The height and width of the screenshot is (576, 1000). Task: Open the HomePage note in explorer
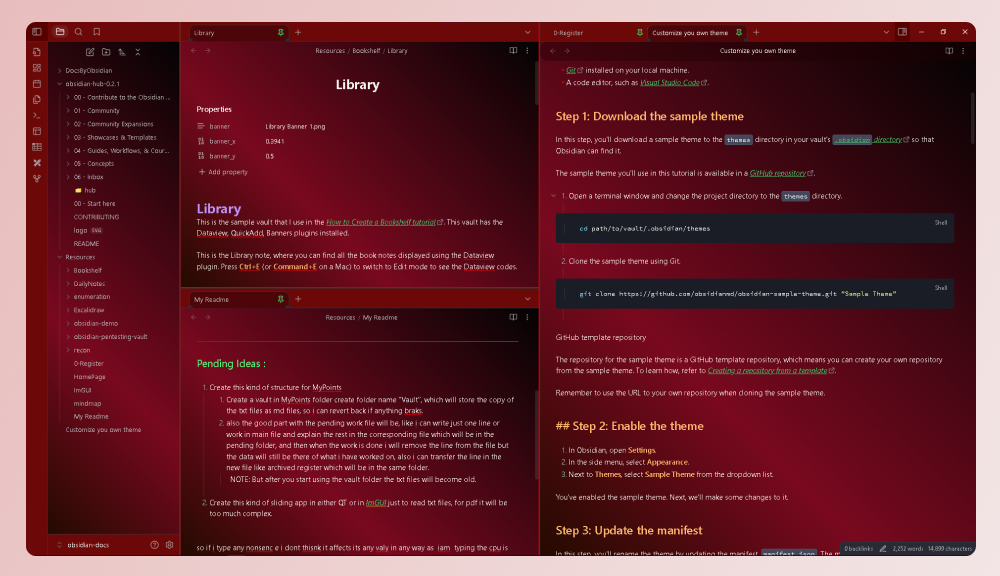pos(89,377)
